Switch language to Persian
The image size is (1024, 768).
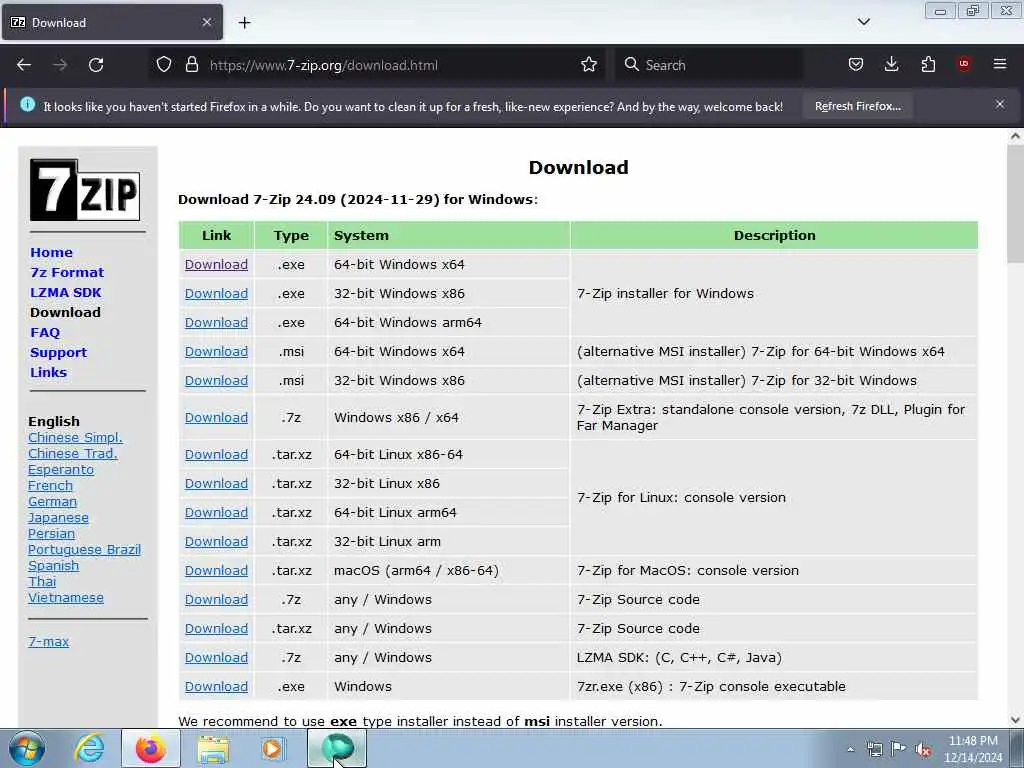click(51, 534)
